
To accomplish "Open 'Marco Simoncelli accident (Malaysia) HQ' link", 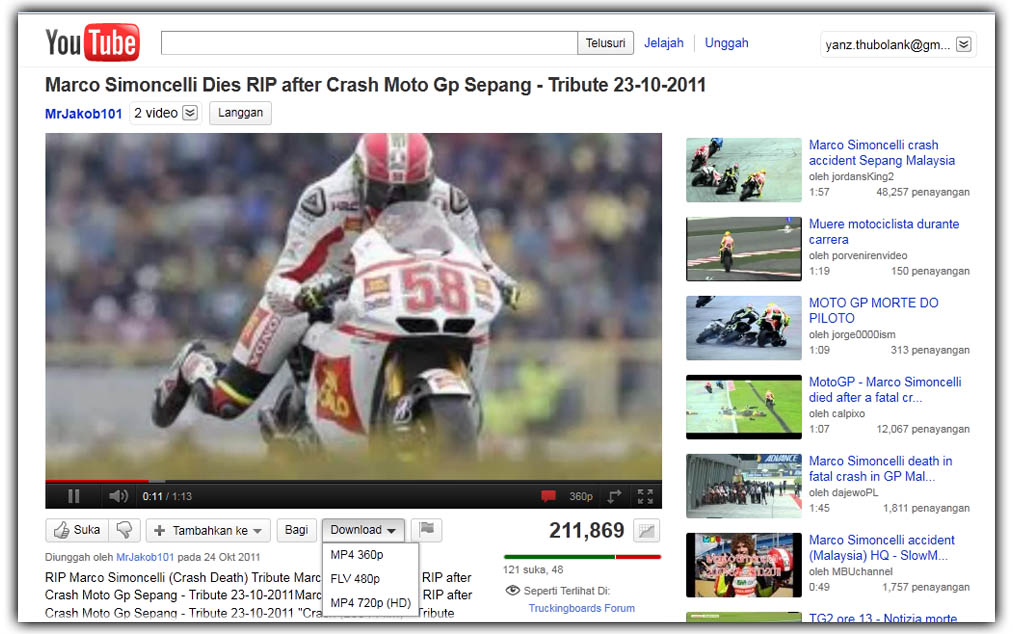I will pos(882,547).
